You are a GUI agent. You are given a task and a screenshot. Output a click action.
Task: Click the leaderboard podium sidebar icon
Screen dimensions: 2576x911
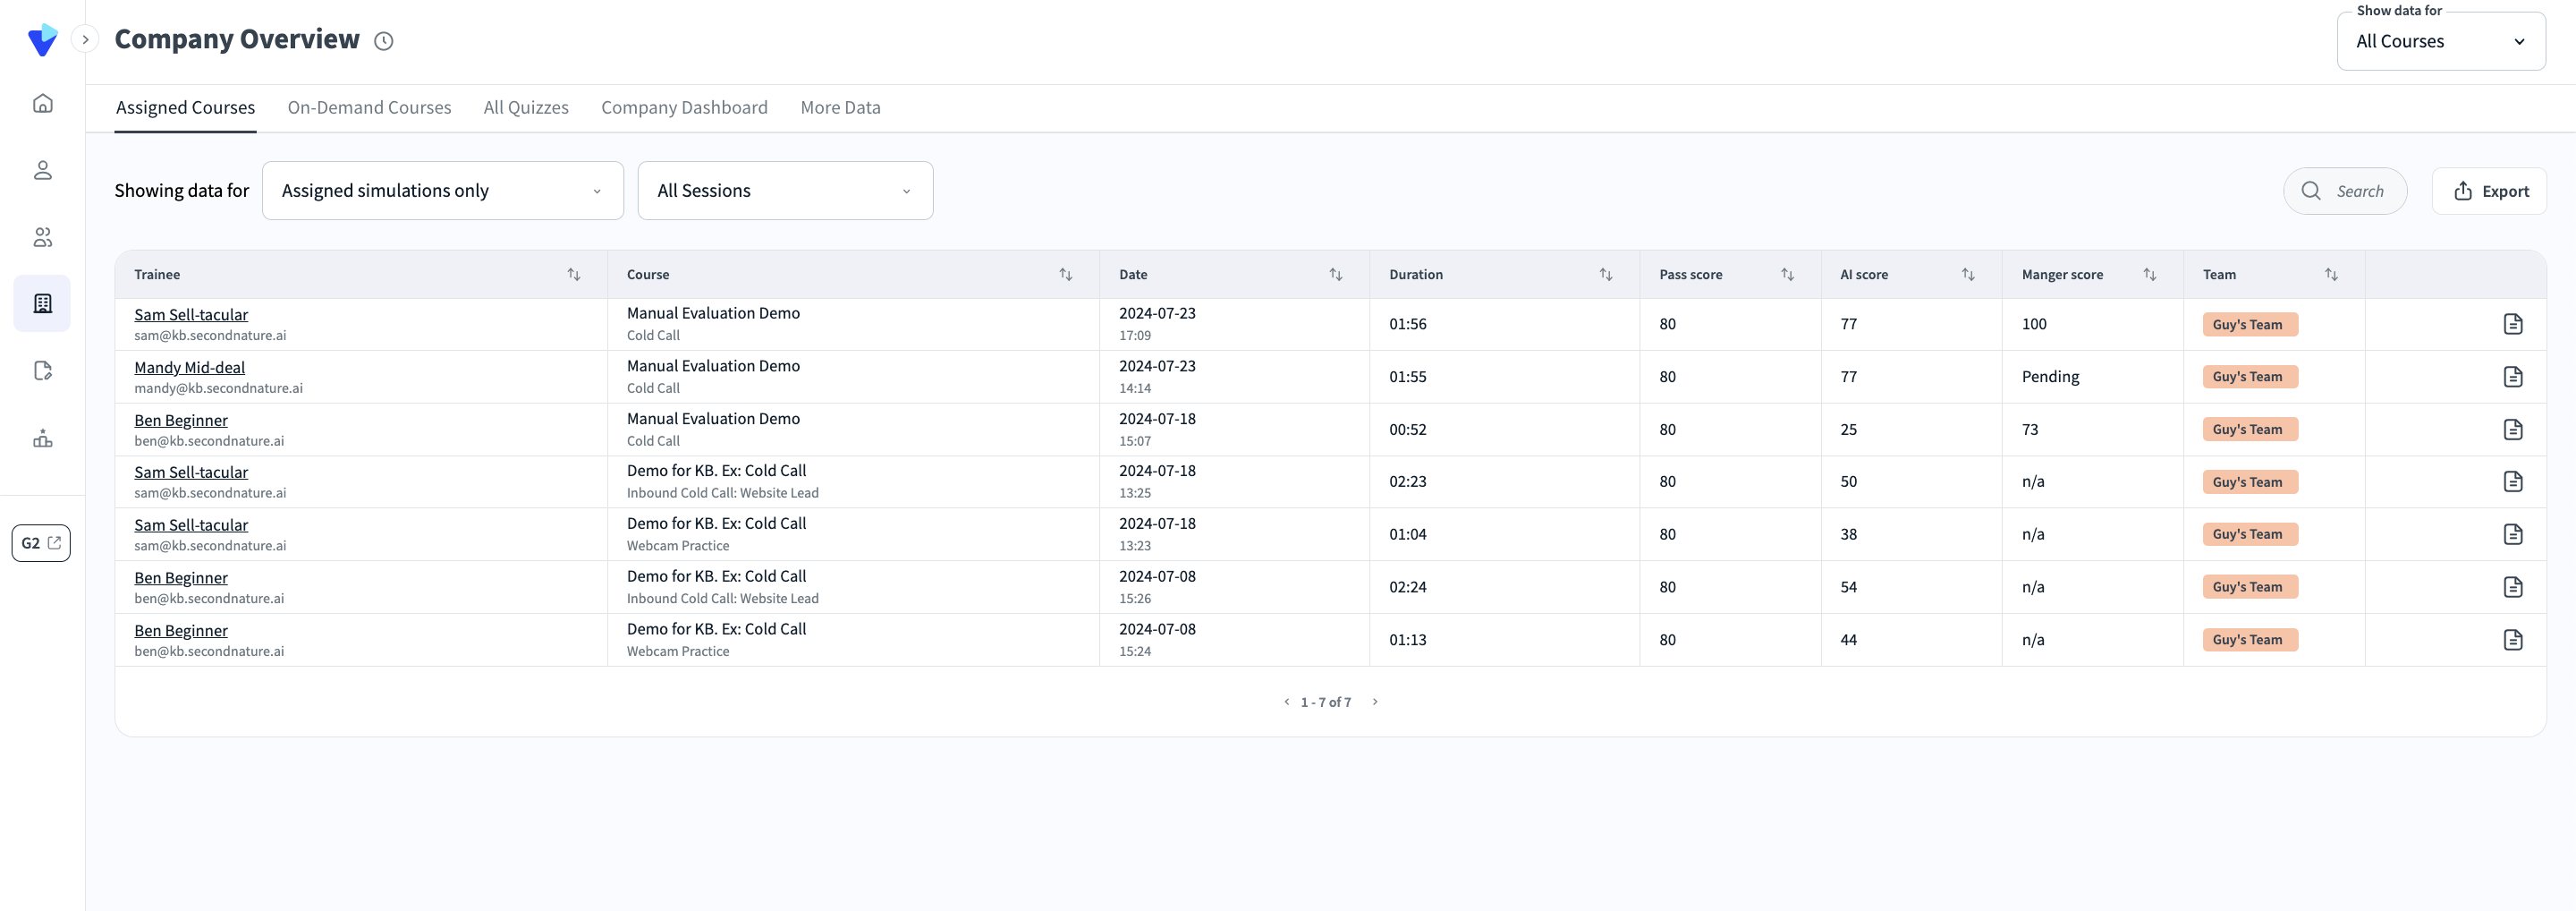[x=42, y=438]
